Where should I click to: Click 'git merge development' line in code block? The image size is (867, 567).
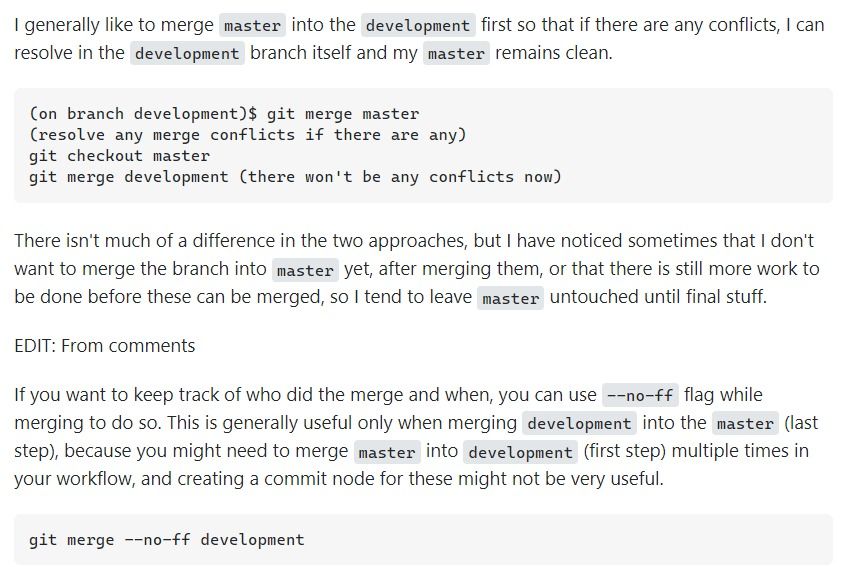tap(295, 177)
